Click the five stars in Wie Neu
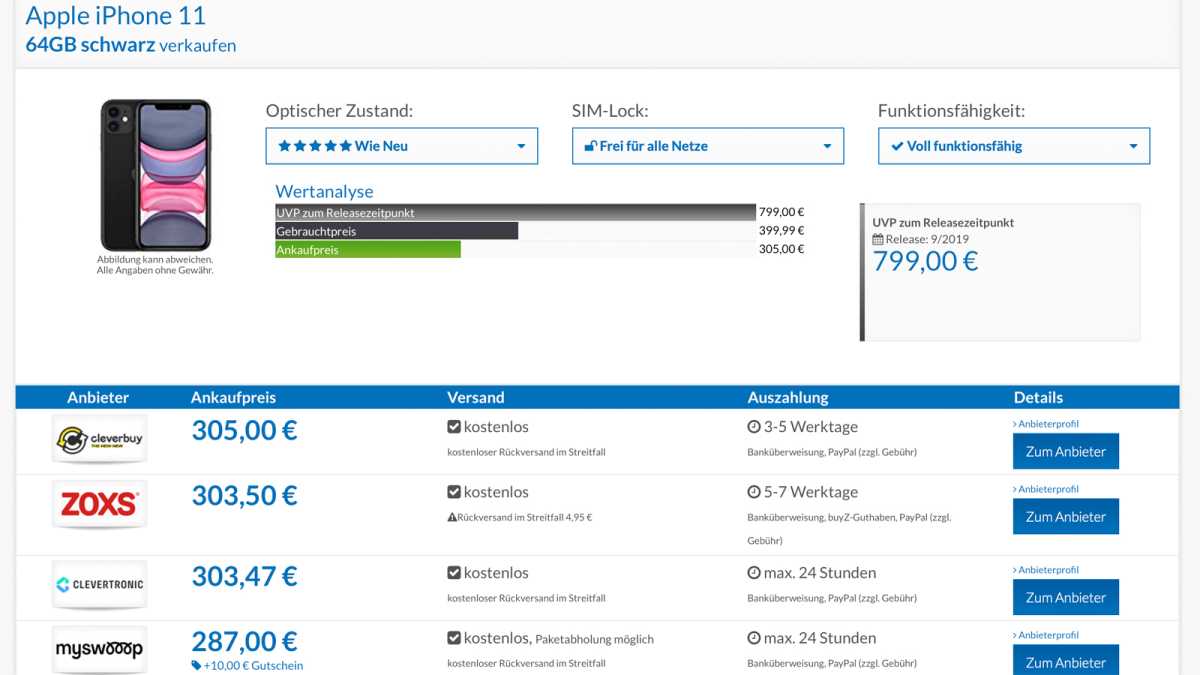1200x675 pixels. point(314,146)
